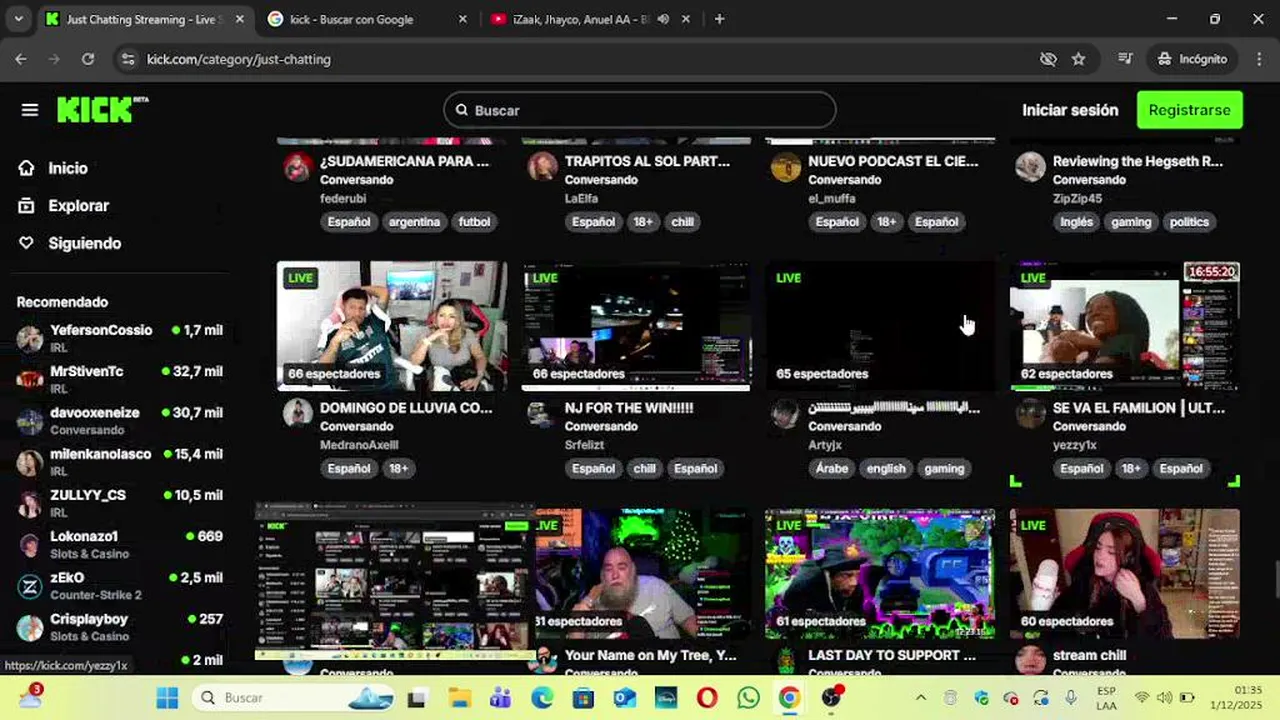Screen dimensions: 1280x720
Task: Open the tab search dropdown arrow
Action: point(18,19)
